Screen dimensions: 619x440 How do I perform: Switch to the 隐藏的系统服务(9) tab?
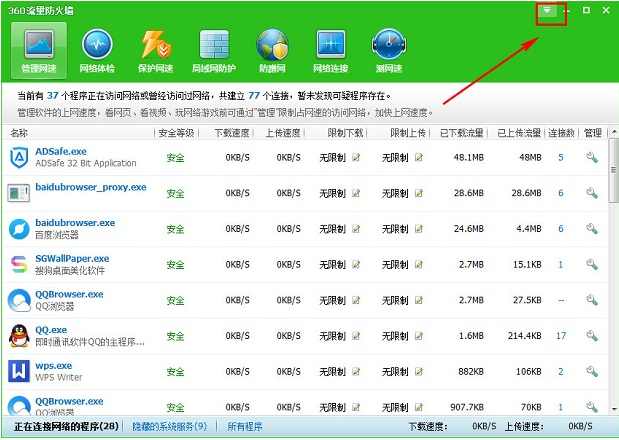tap(170, 427)
